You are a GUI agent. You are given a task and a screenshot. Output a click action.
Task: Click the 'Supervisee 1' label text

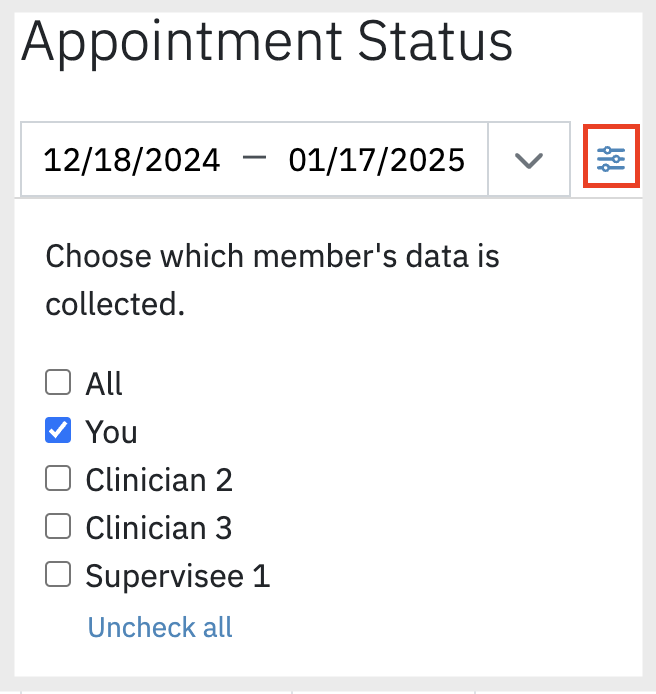click(x=178, y=576)
